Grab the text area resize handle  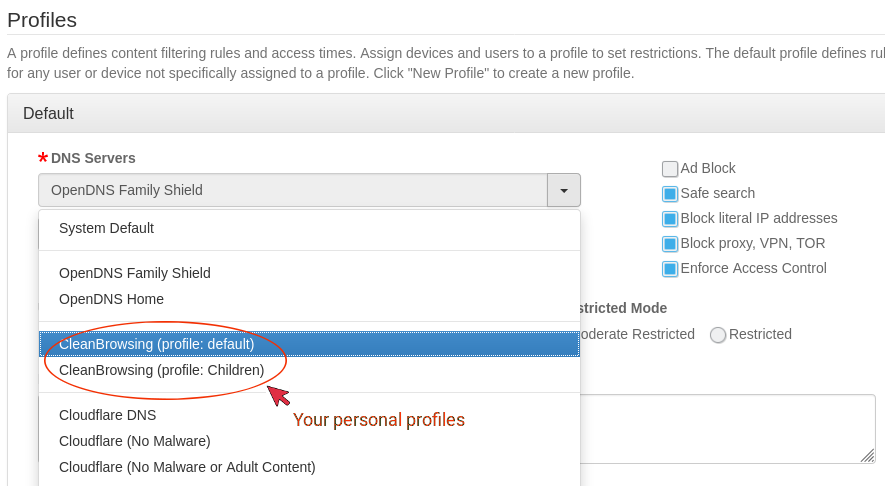867,455
